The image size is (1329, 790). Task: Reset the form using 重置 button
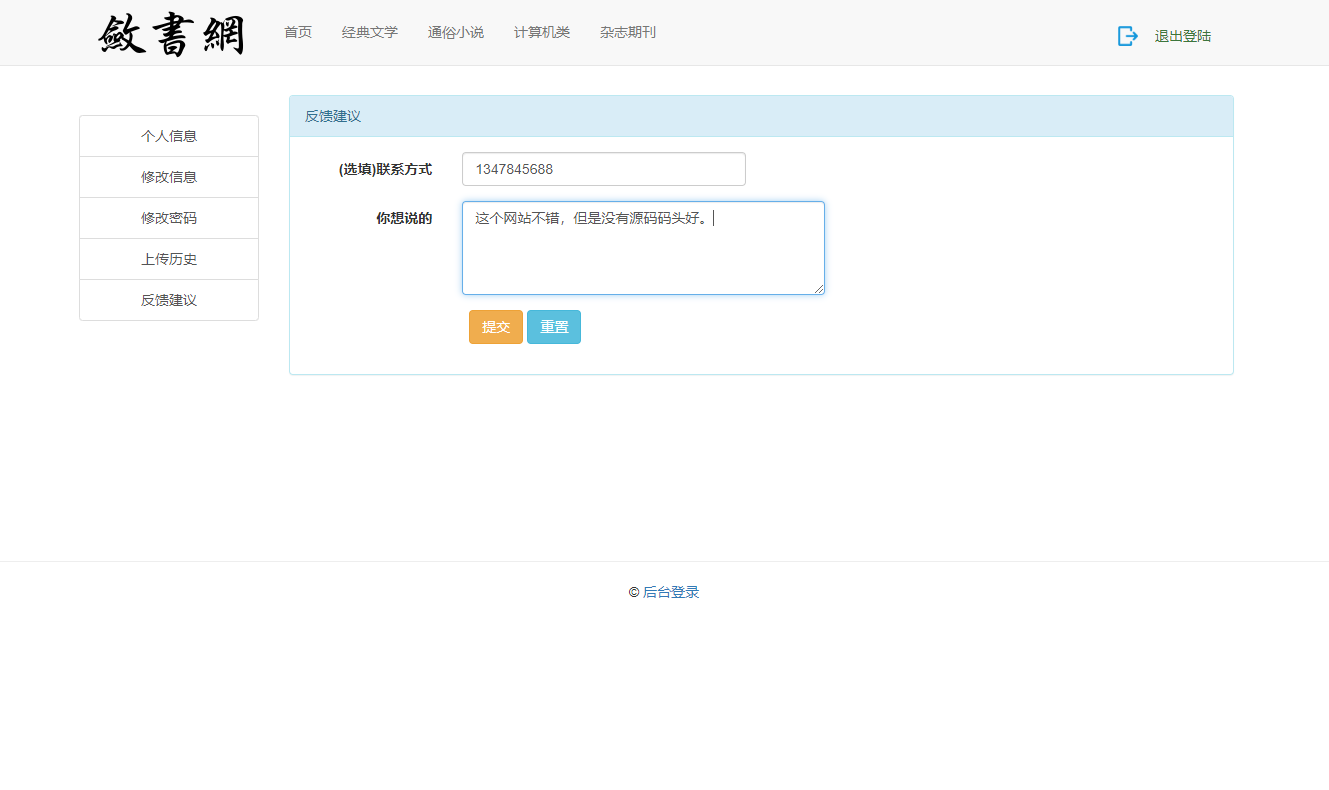click(x=554, y=326)
